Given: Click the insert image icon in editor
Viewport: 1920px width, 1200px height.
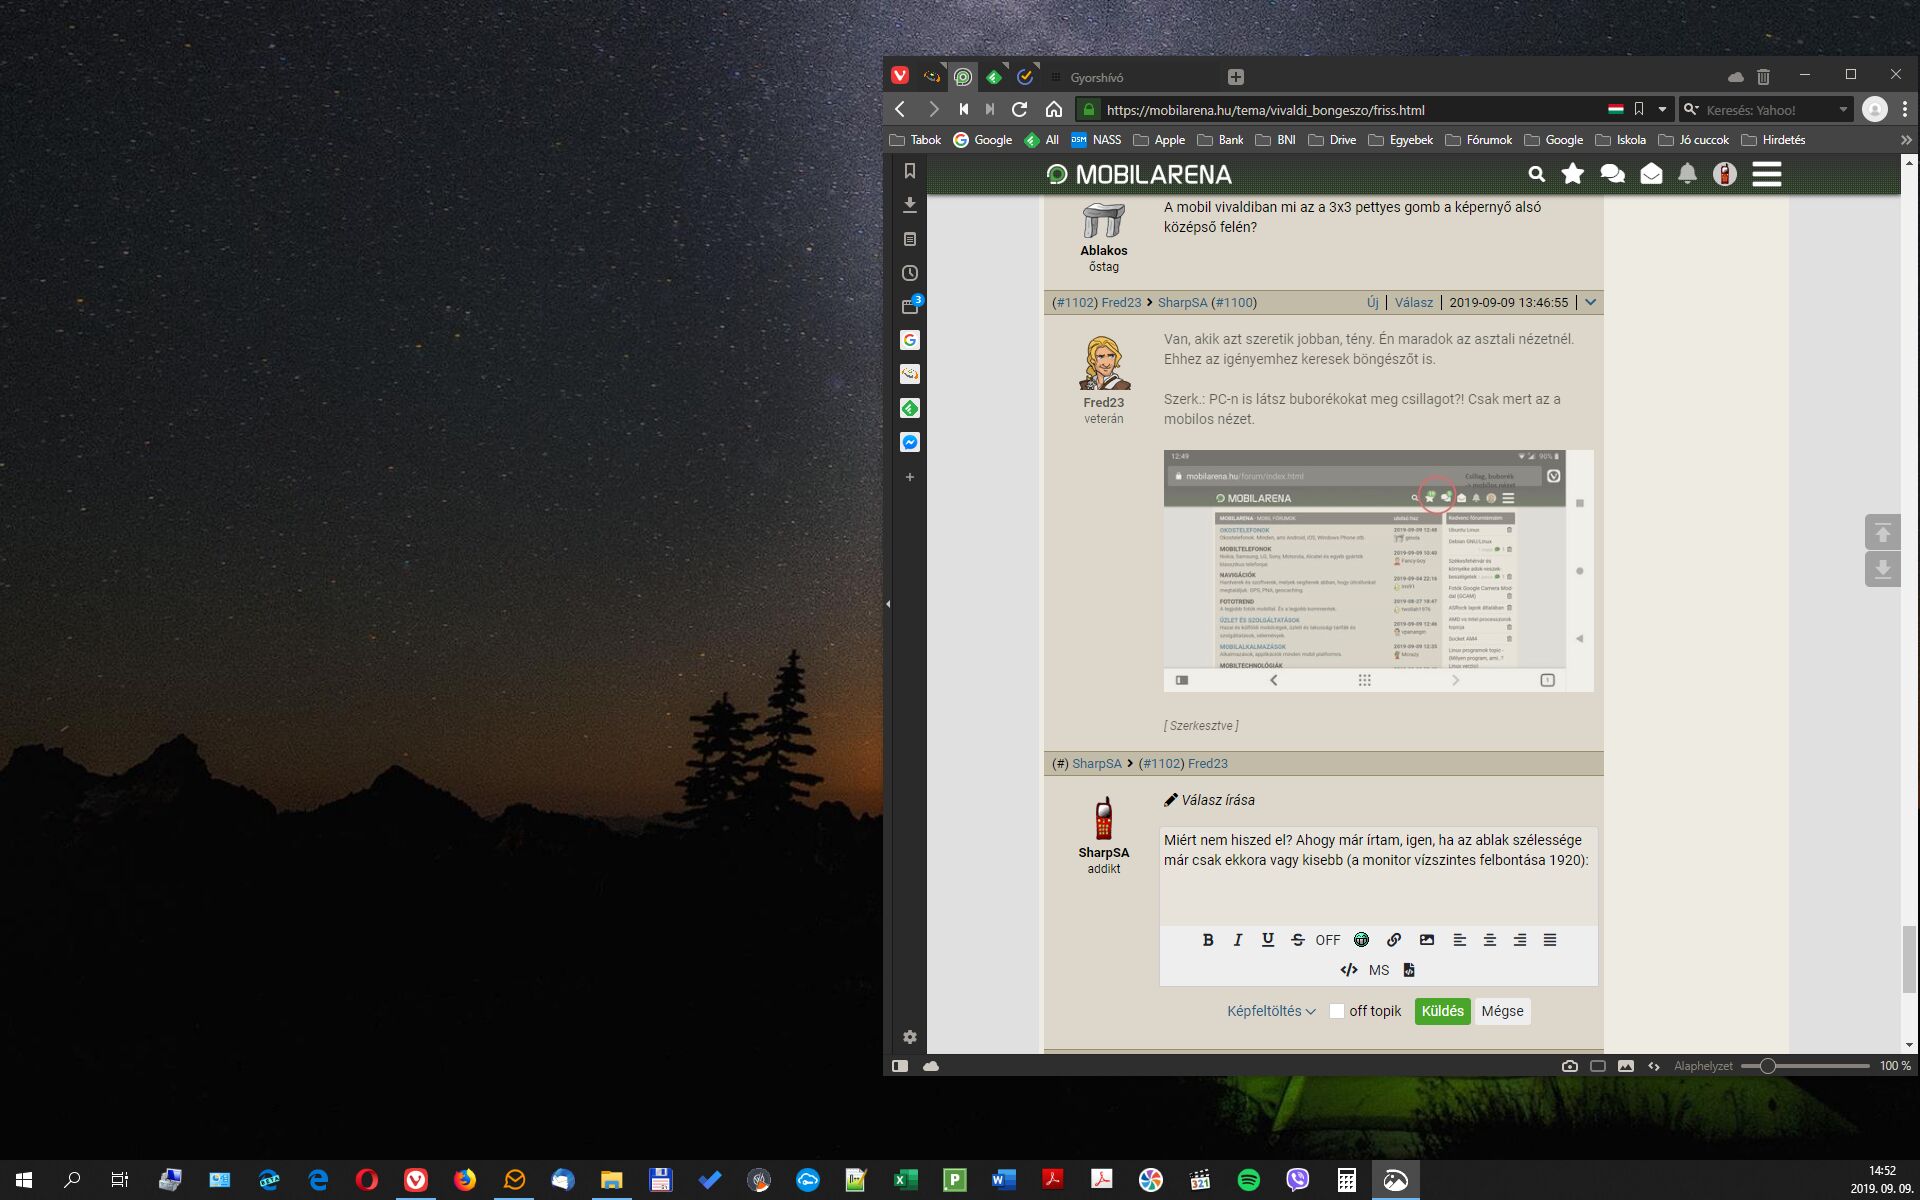Looking at the screenshot, I should point(1427,940).
